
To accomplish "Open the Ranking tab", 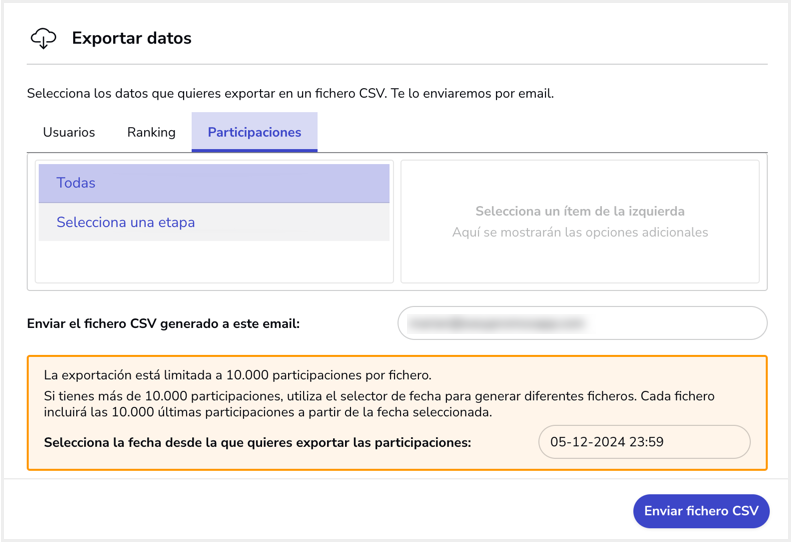I will [x=151, y=132].
